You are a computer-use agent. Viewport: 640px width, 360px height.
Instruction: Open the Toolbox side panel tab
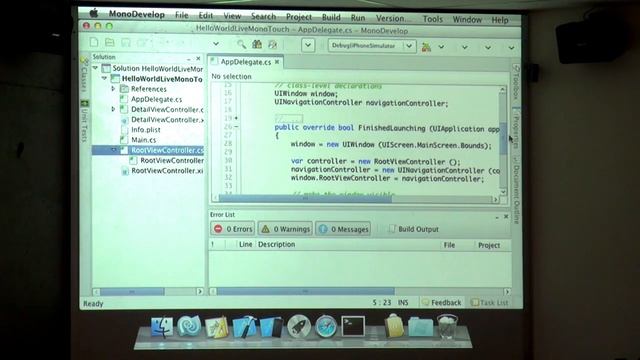click(516, 83)
